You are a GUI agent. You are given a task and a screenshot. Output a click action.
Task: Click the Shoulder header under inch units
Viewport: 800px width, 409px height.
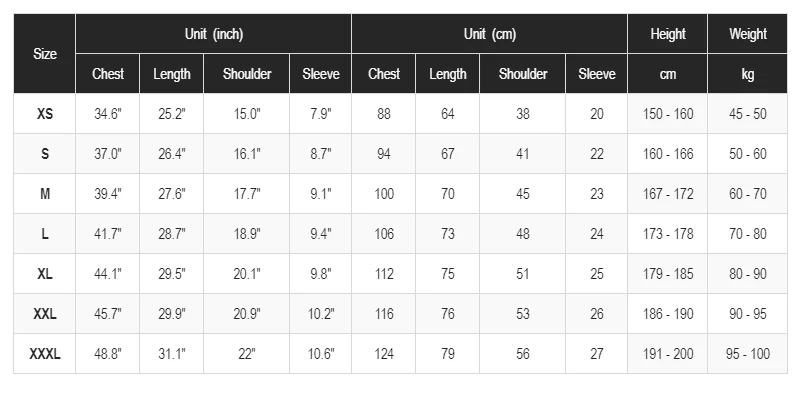(x=246, y=74)
